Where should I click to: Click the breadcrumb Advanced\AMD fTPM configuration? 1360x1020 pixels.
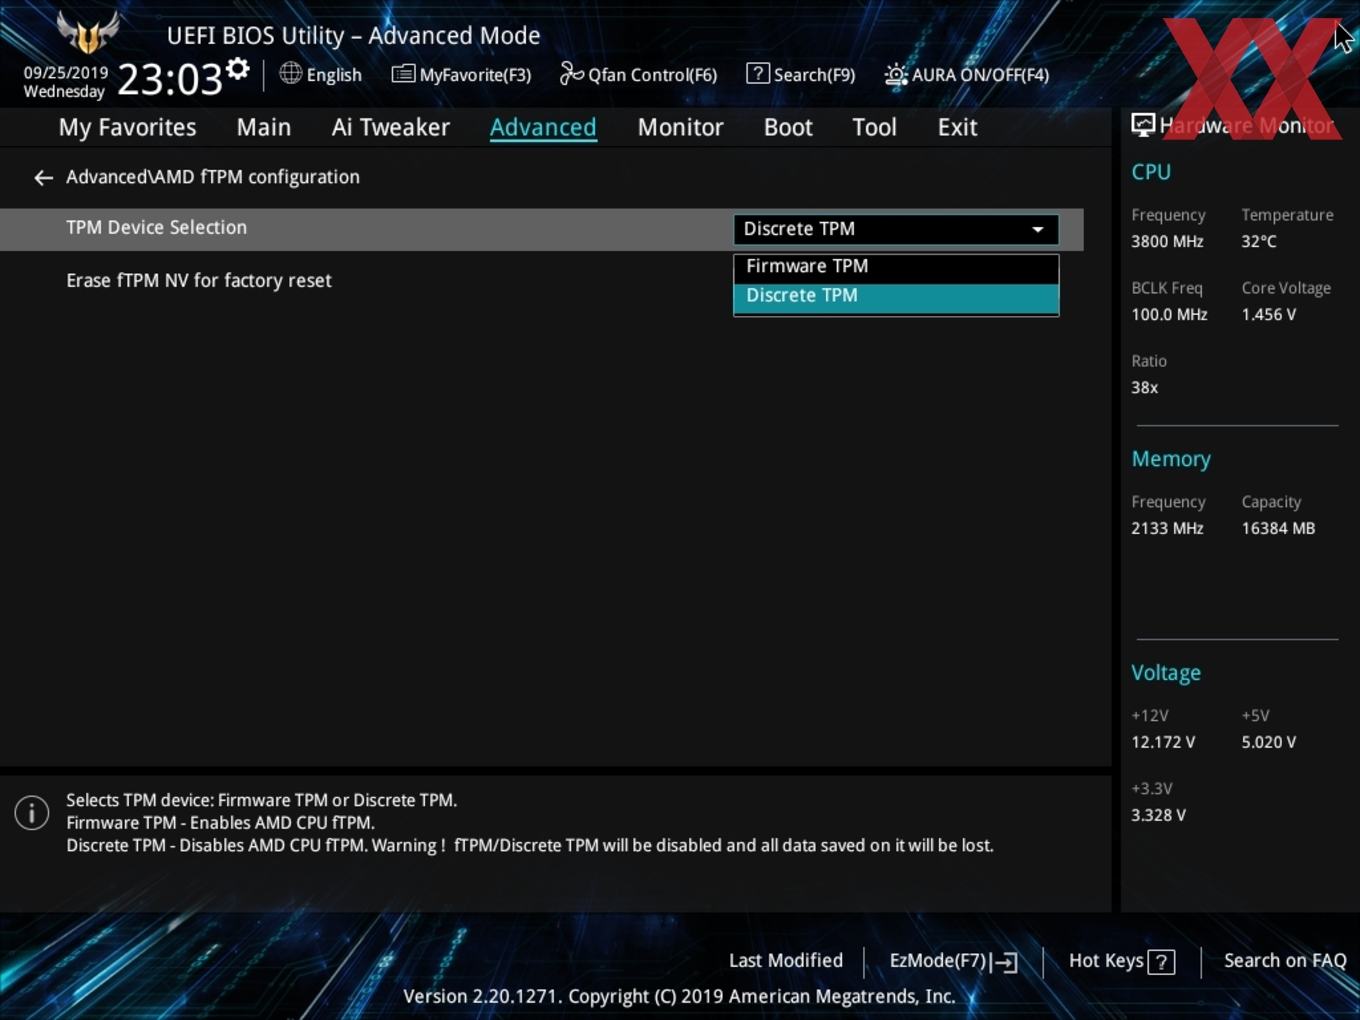coord(213,177)
